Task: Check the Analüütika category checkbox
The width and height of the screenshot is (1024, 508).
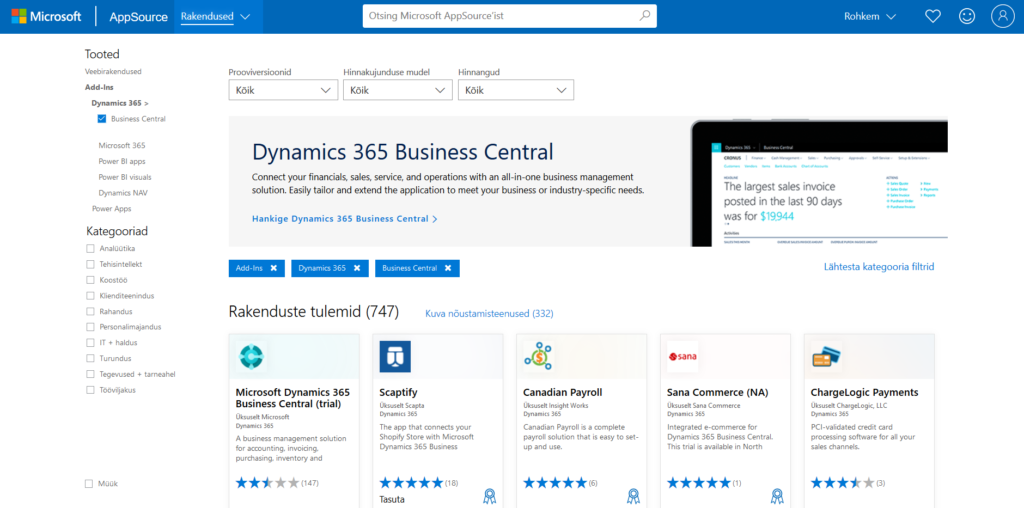Action: [90, 249]
